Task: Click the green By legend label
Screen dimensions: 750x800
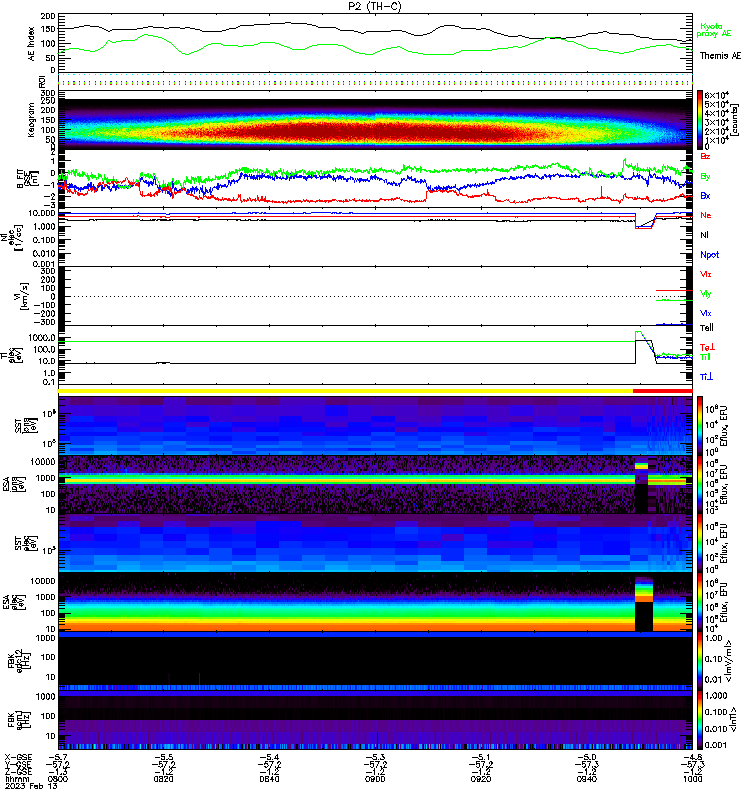Action: click(706, 176)
